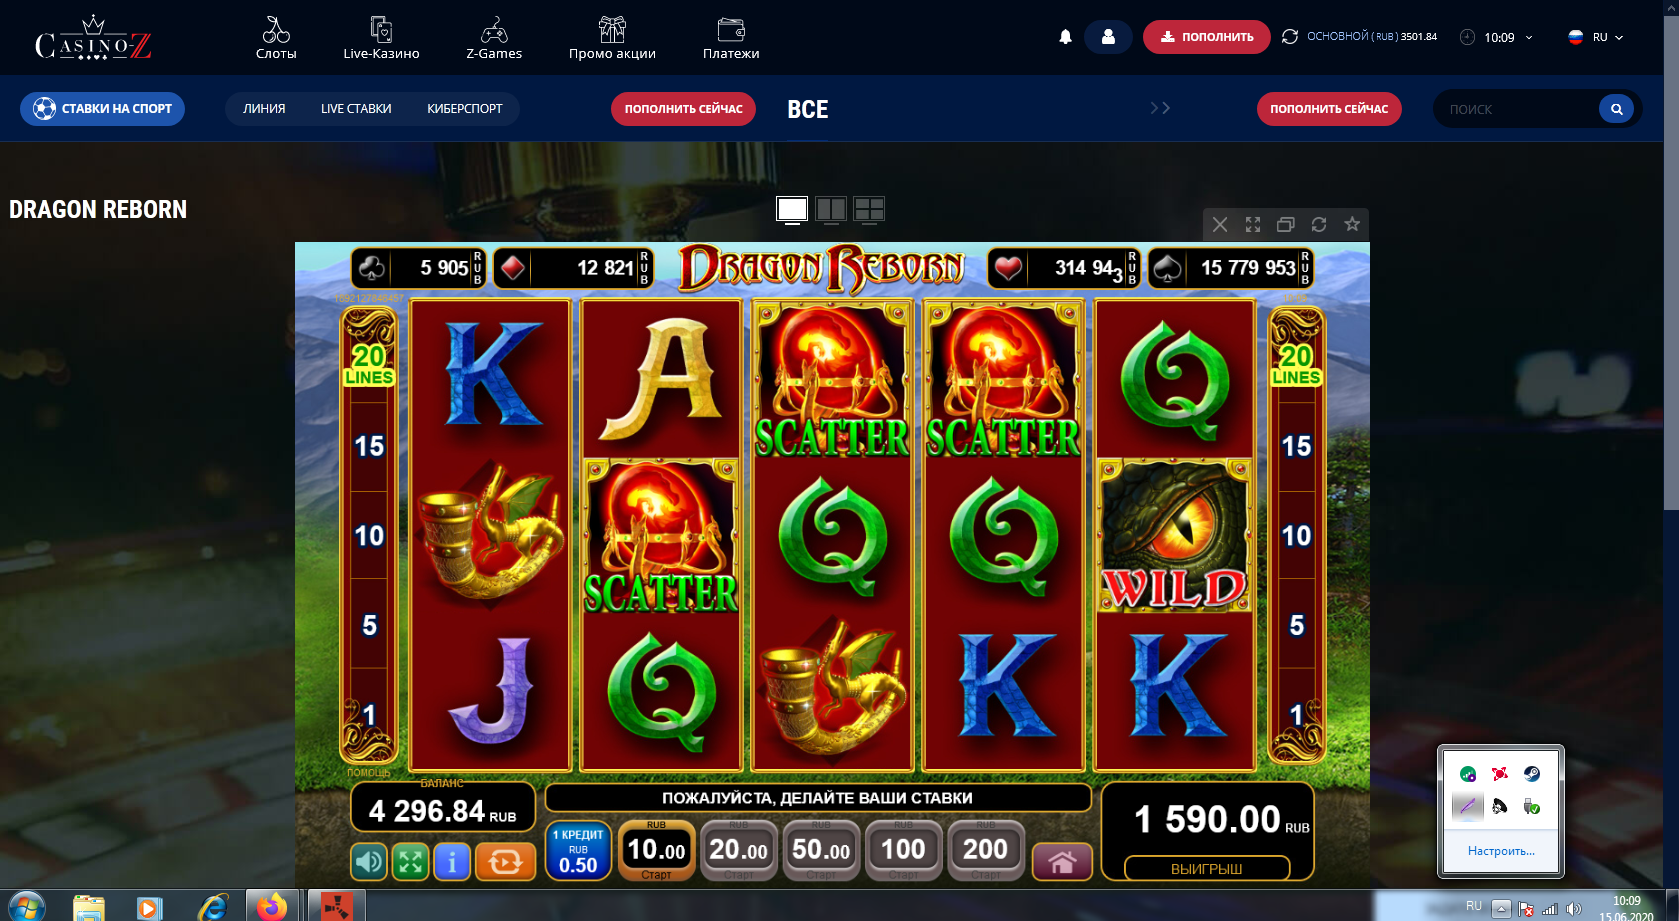Expand the clock time dropdown
Image resolution: width=1679 pixels, height=921 pixels.
(1497, 37)
